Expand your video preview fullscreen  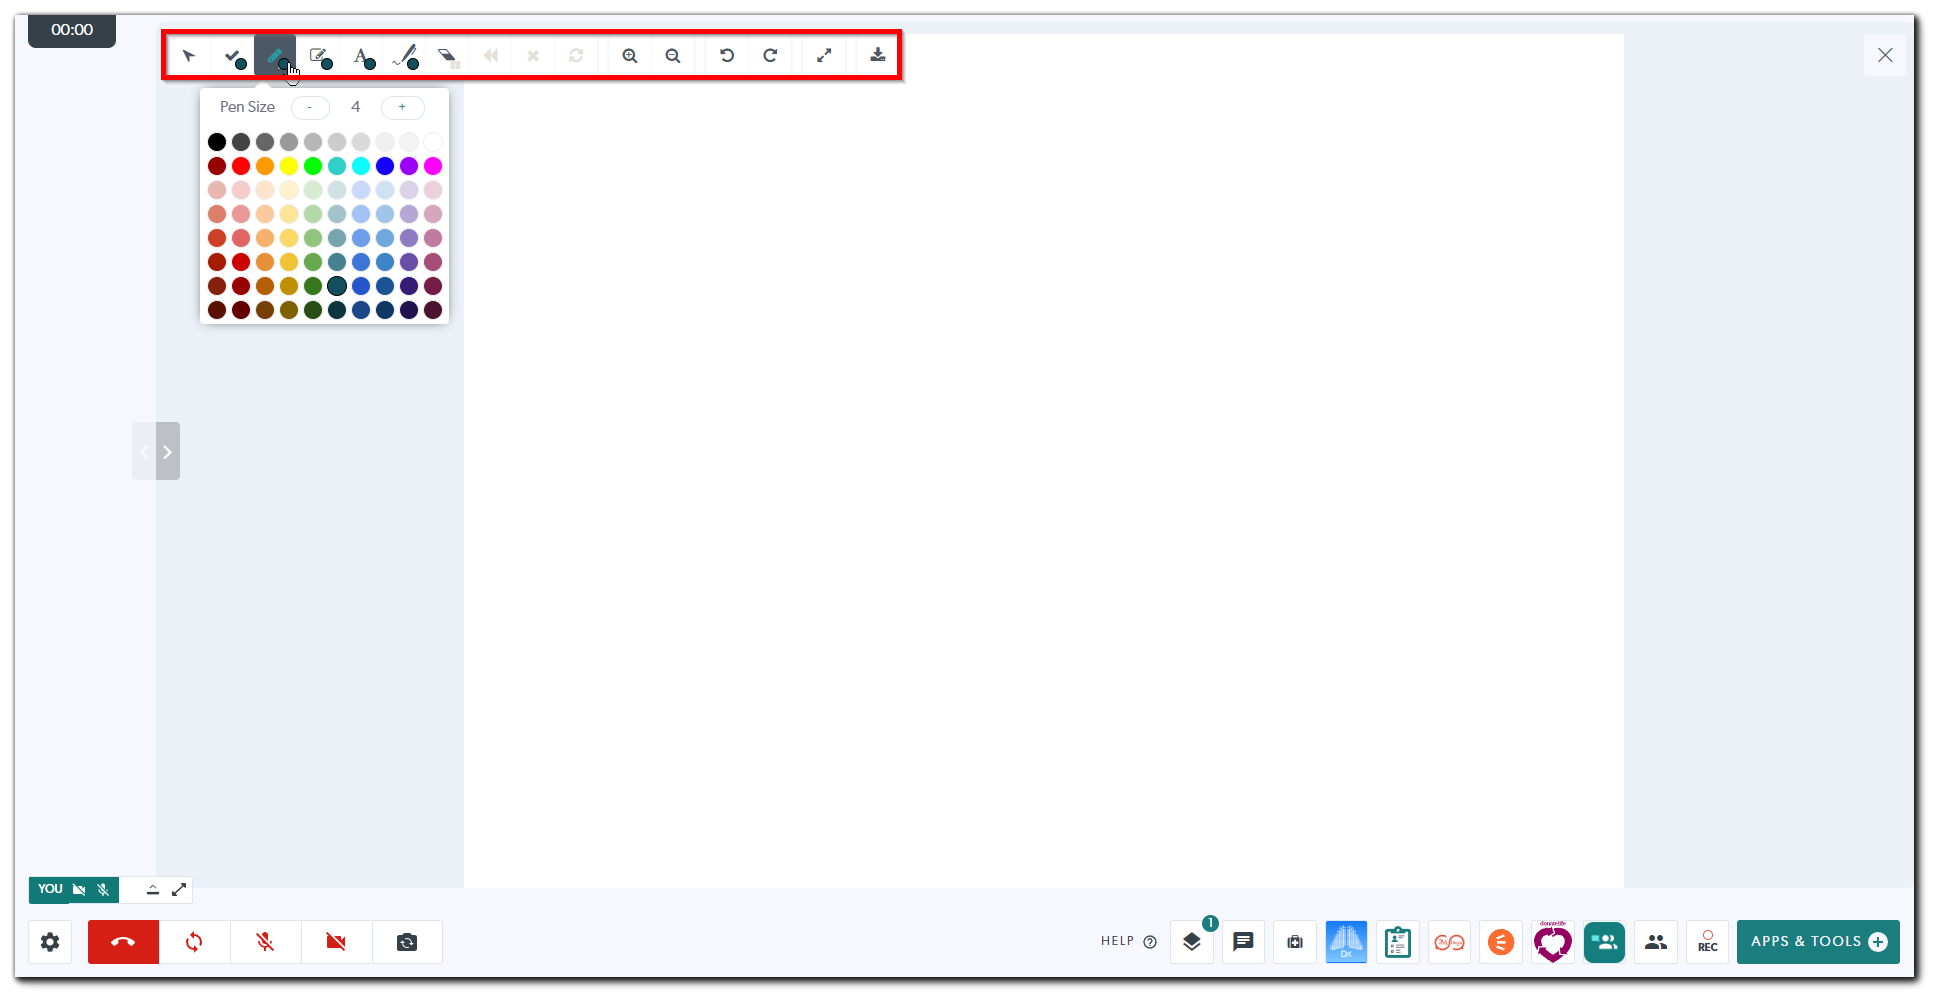coord(179,889)
